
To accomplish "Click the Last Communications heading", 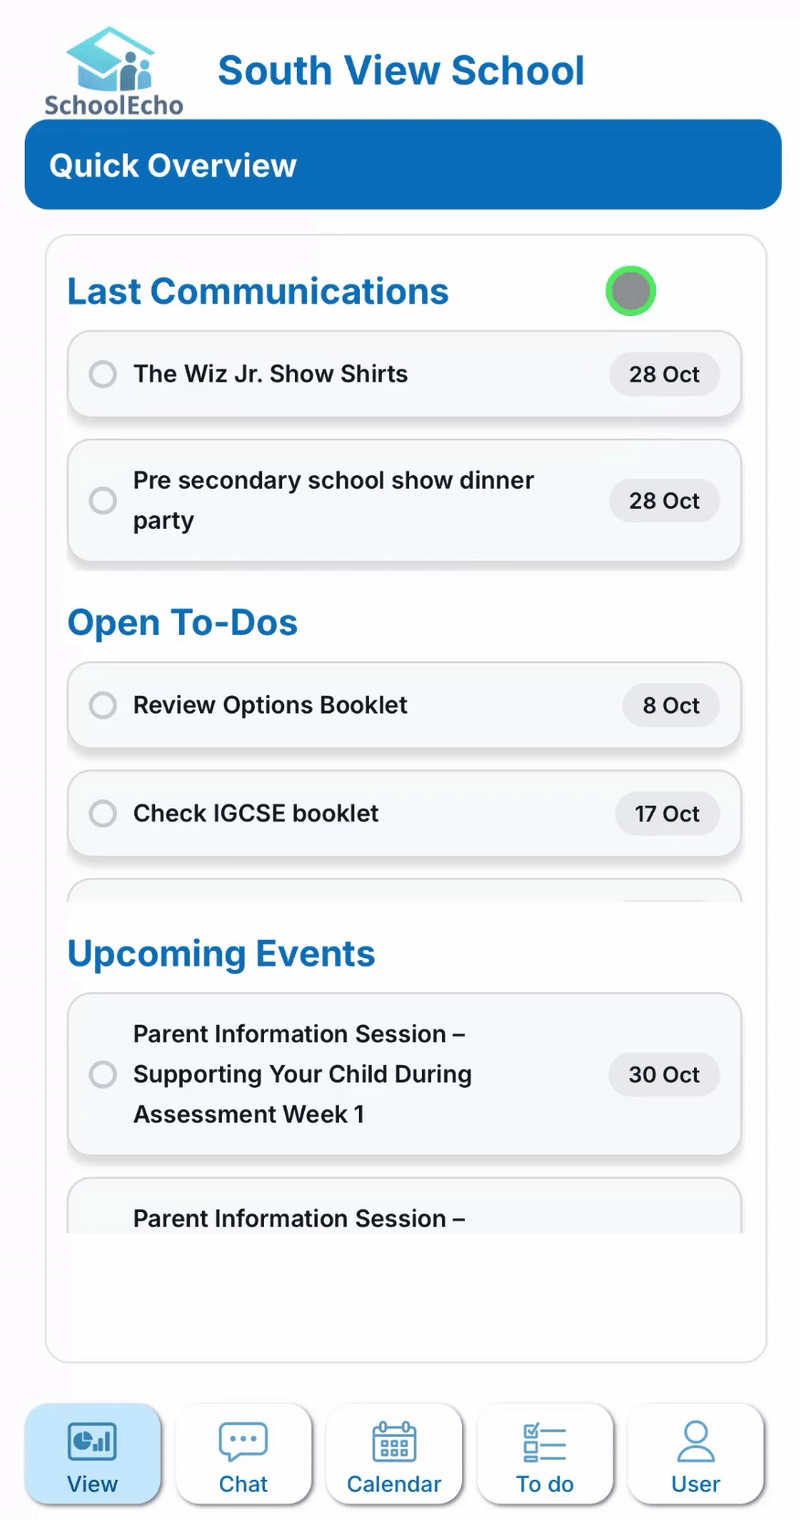I will click(258, 291).
